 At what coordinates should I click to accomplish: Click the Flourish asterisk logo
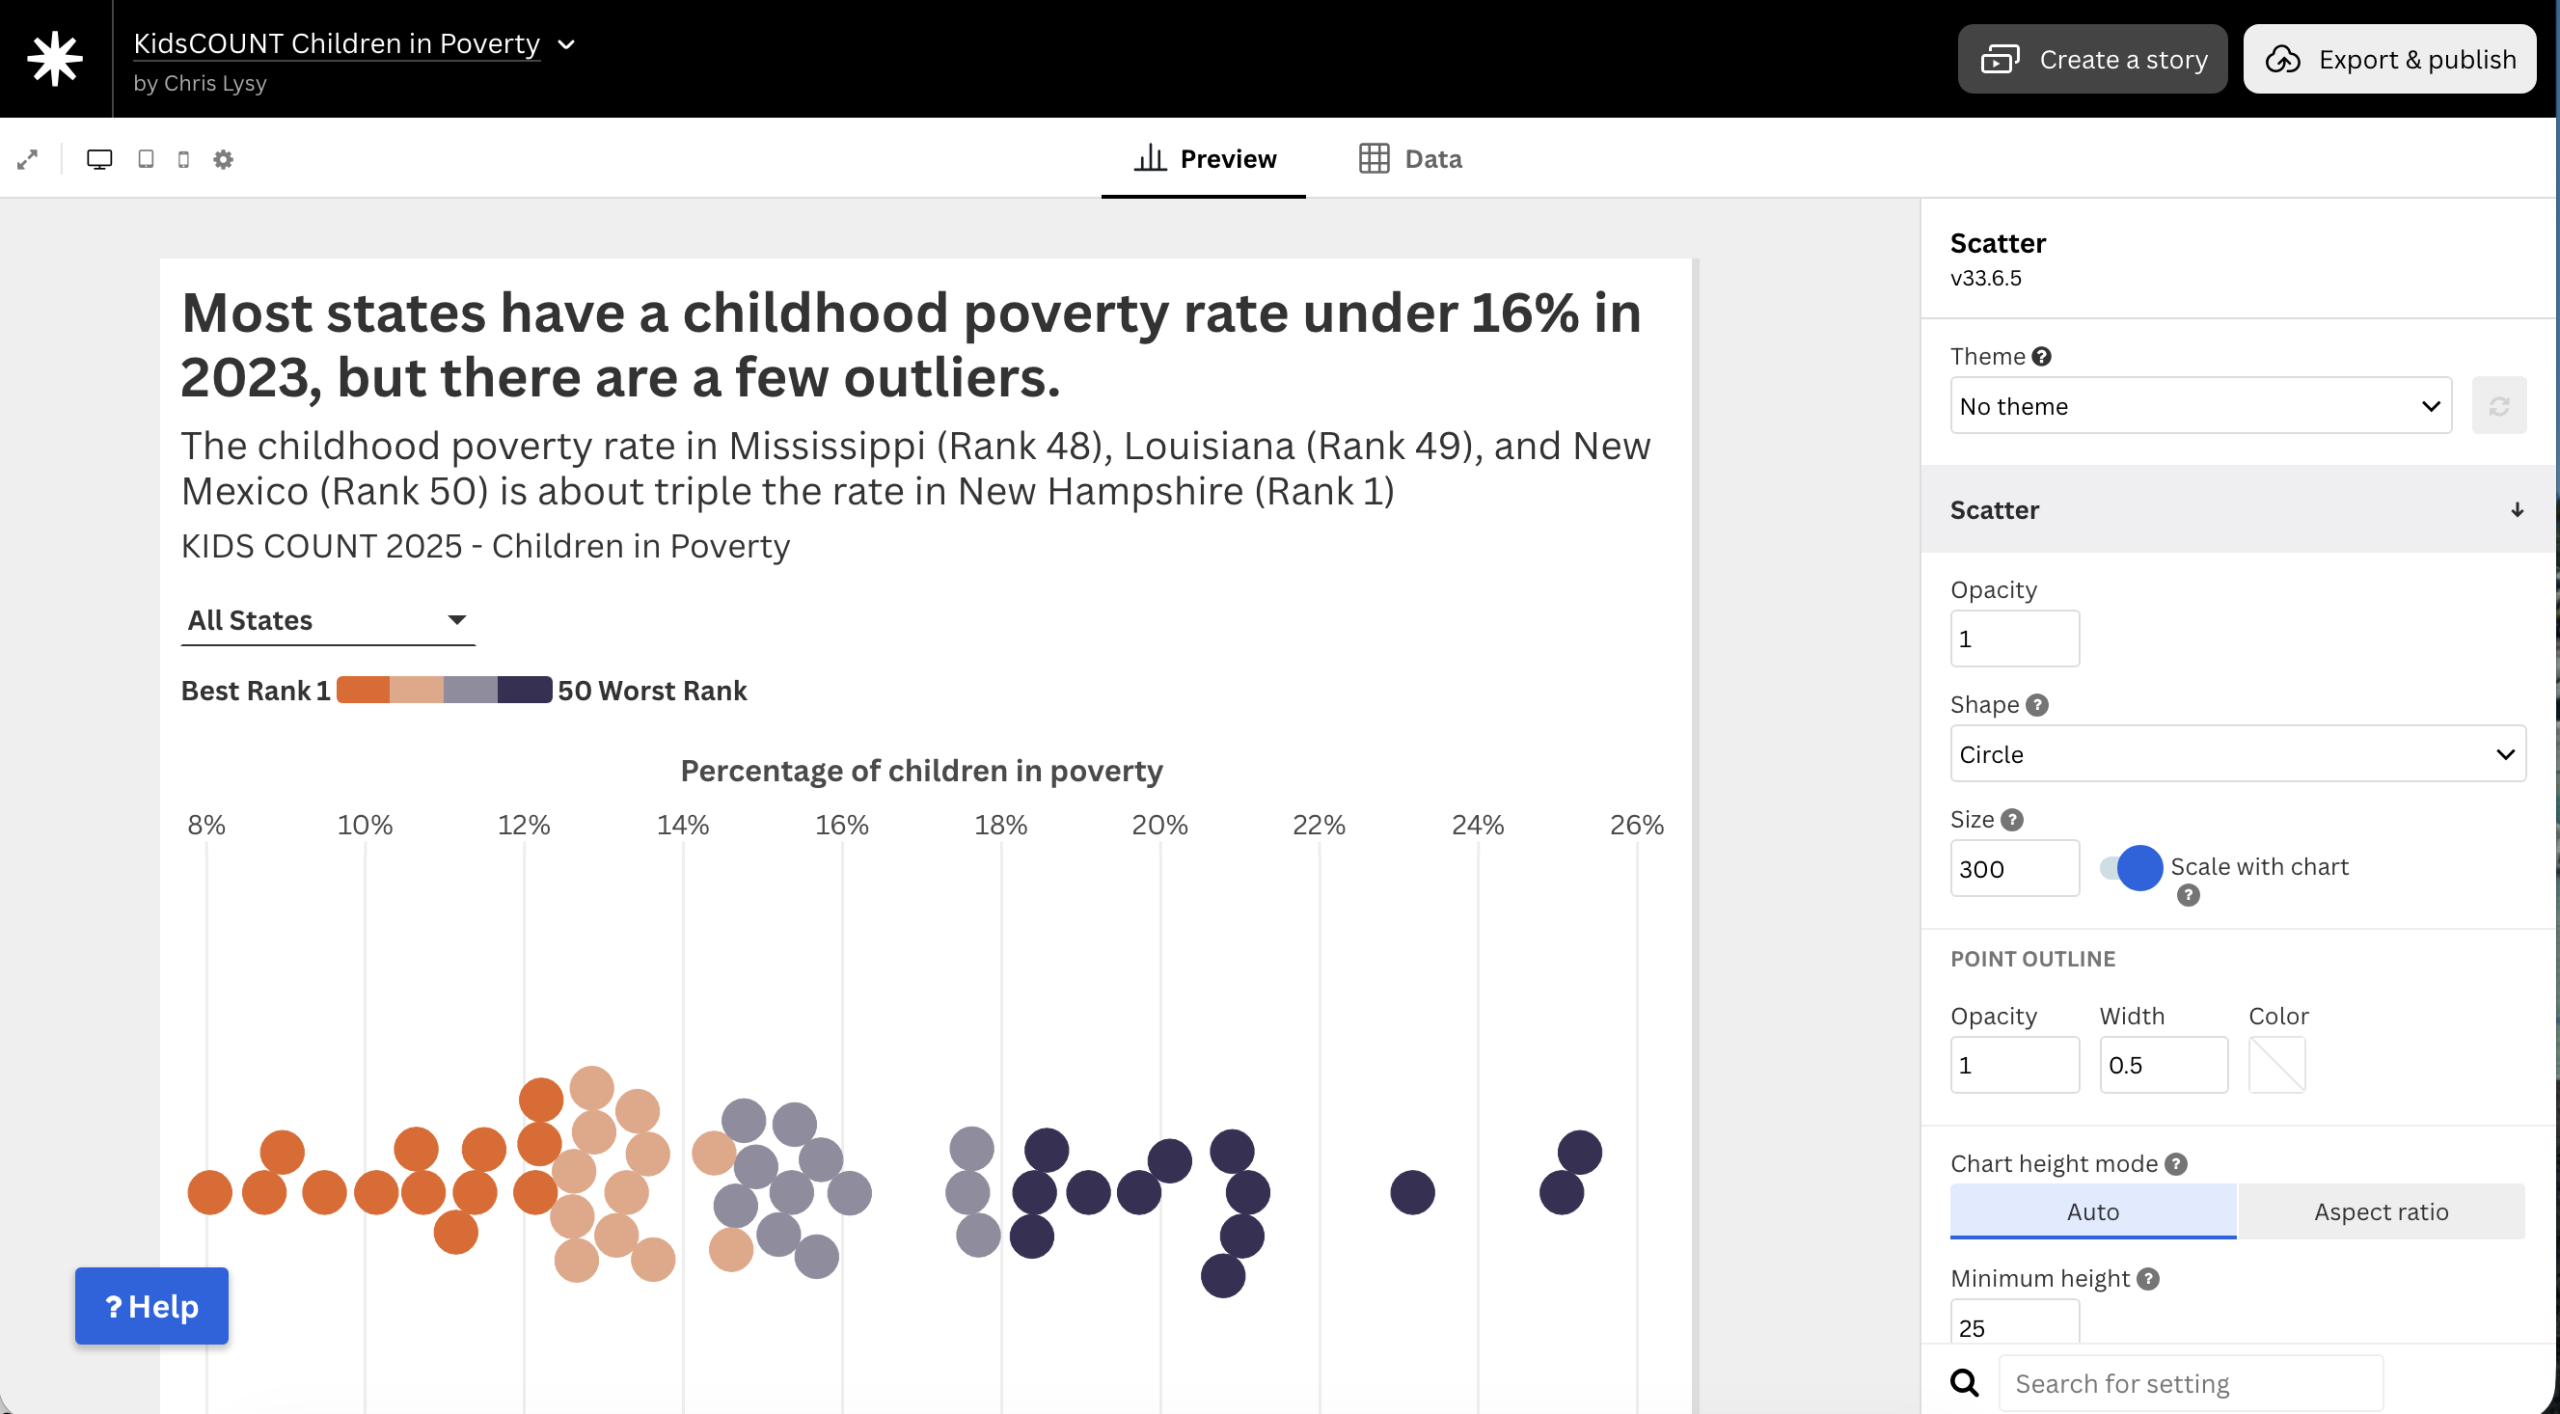[x=55, y=58]
